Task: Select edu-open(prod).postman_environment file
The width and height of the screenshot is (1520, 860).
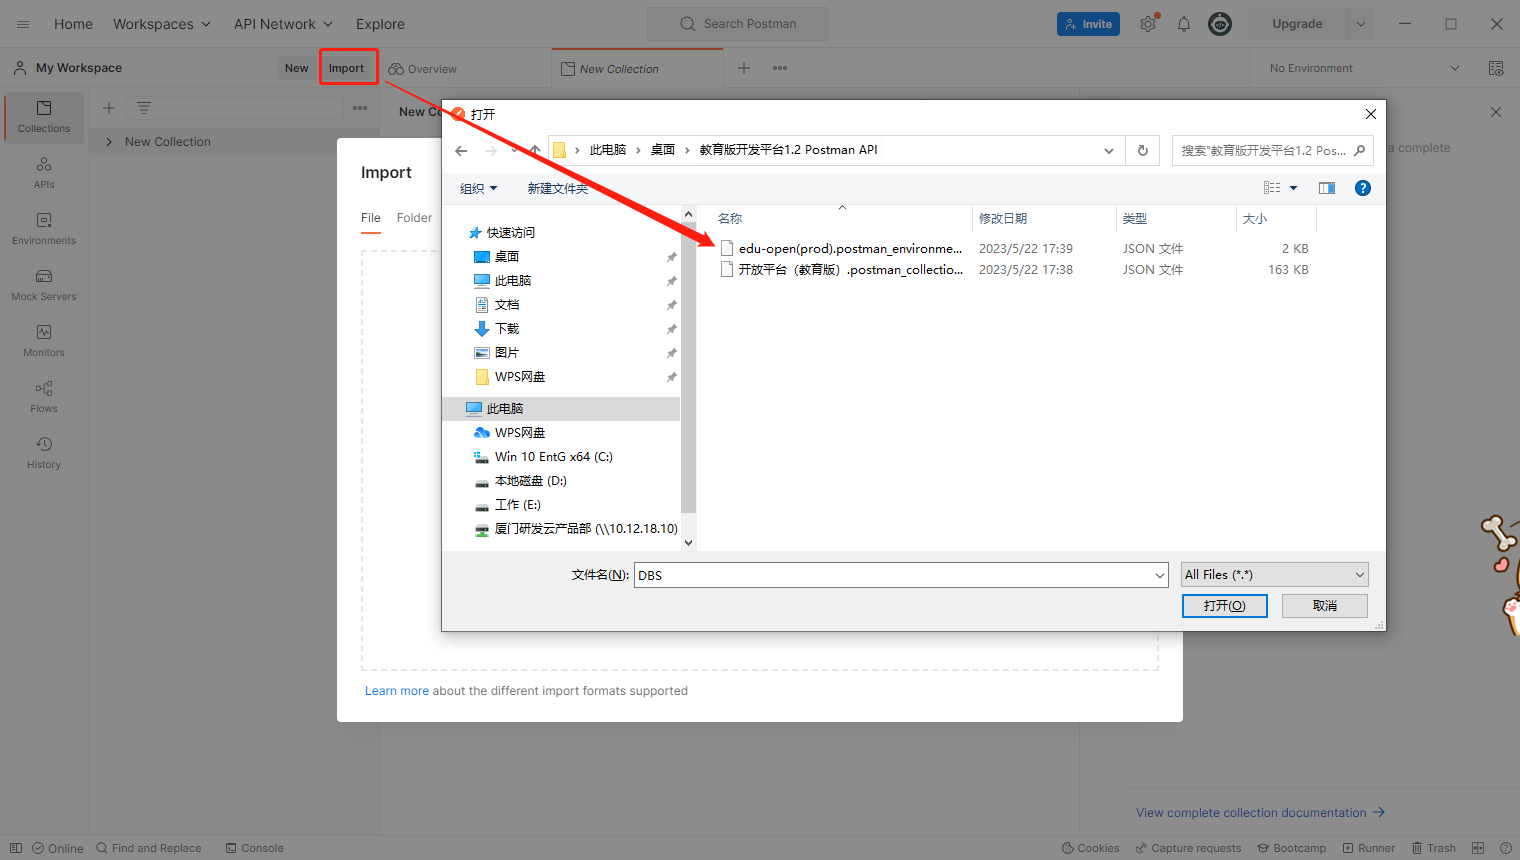Action: (x=850, y=249)
